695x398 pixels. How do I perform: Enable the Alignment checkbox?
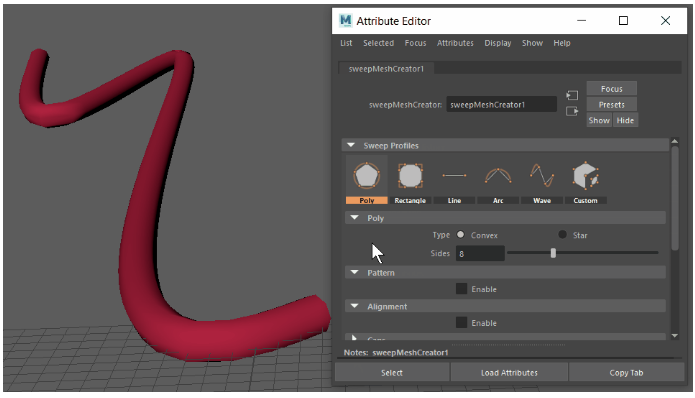461,323
